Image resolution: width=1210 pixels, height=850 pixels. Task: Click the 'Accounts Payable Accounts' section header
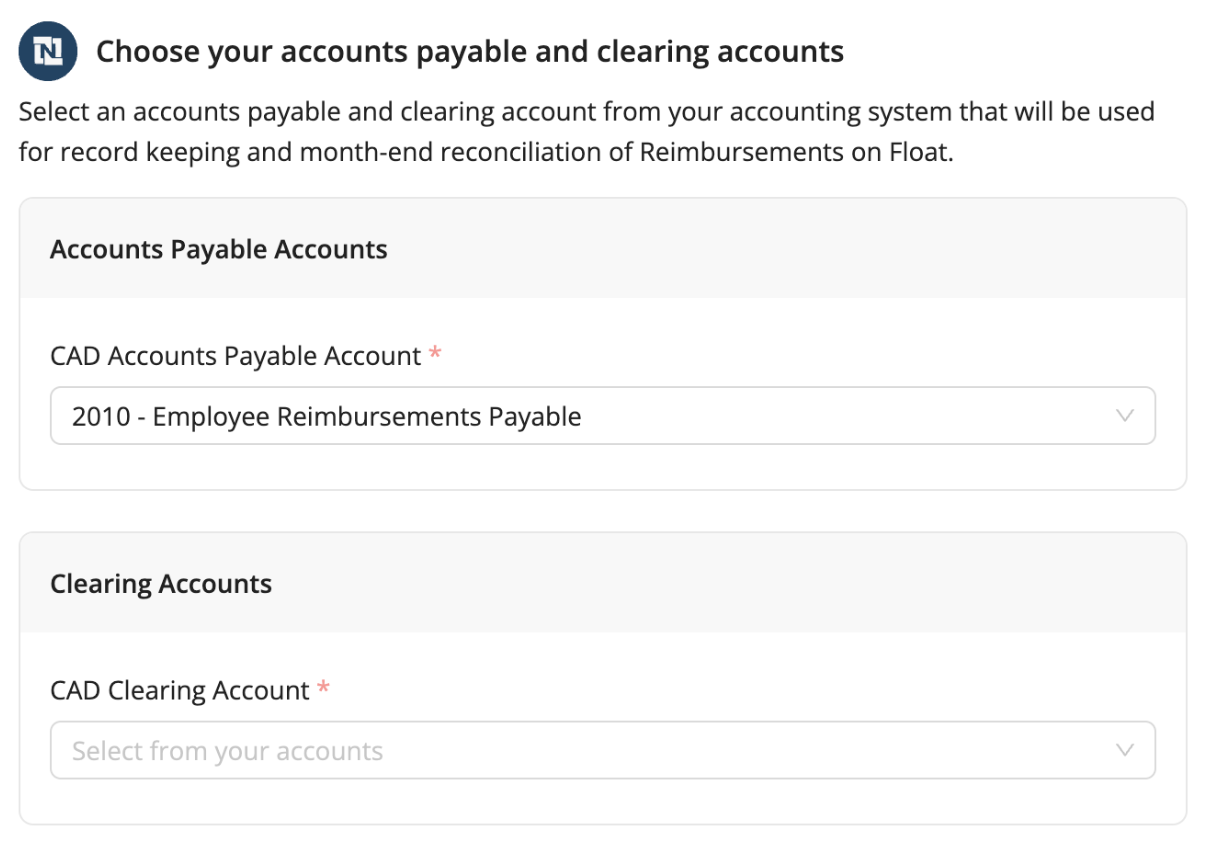point(219,249)
